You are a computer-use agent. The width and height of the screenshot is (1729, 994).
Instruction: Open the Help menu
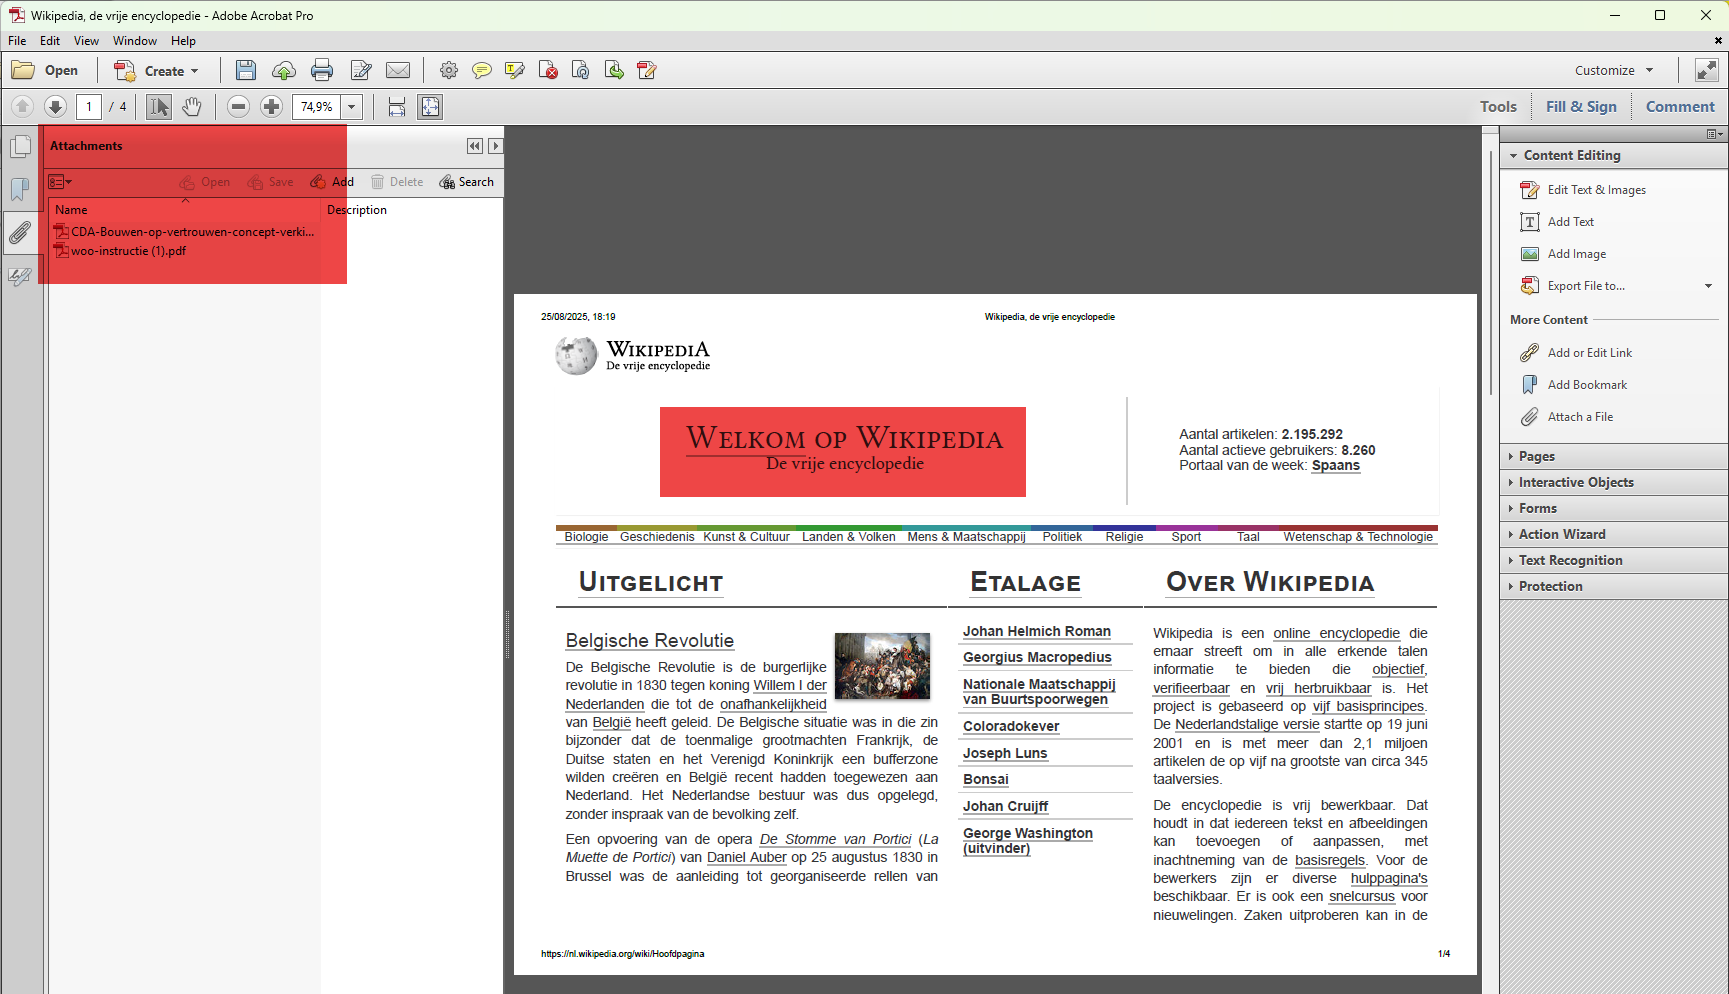click(x=183, y=41)
